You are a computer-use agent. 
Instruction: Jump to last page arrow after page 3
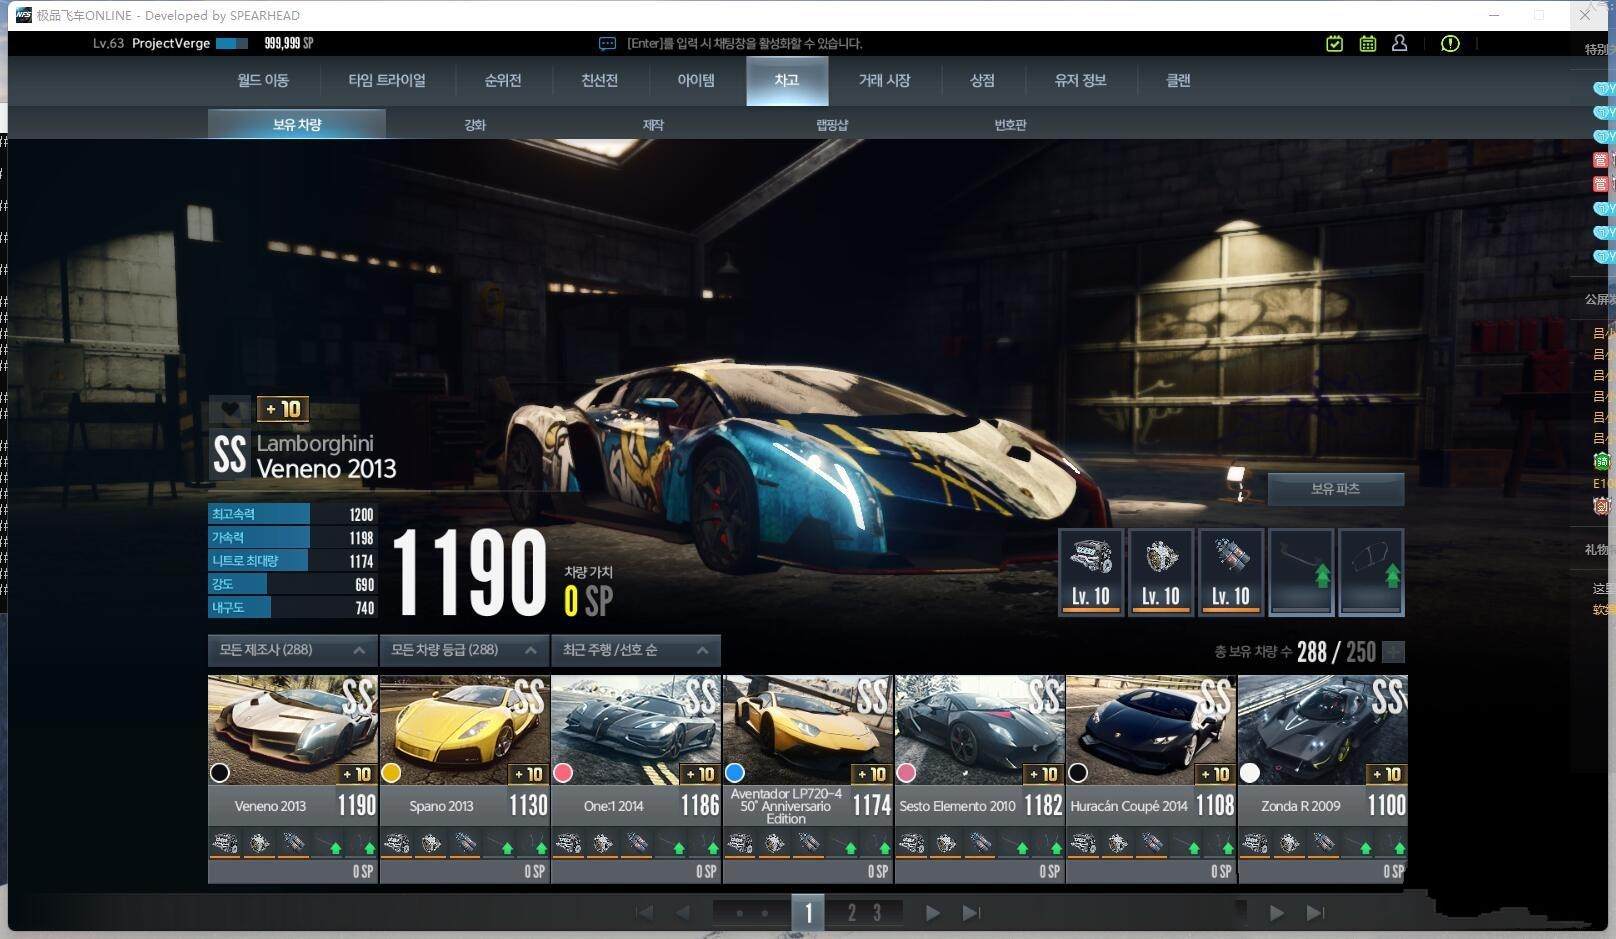tap(971, 912)
